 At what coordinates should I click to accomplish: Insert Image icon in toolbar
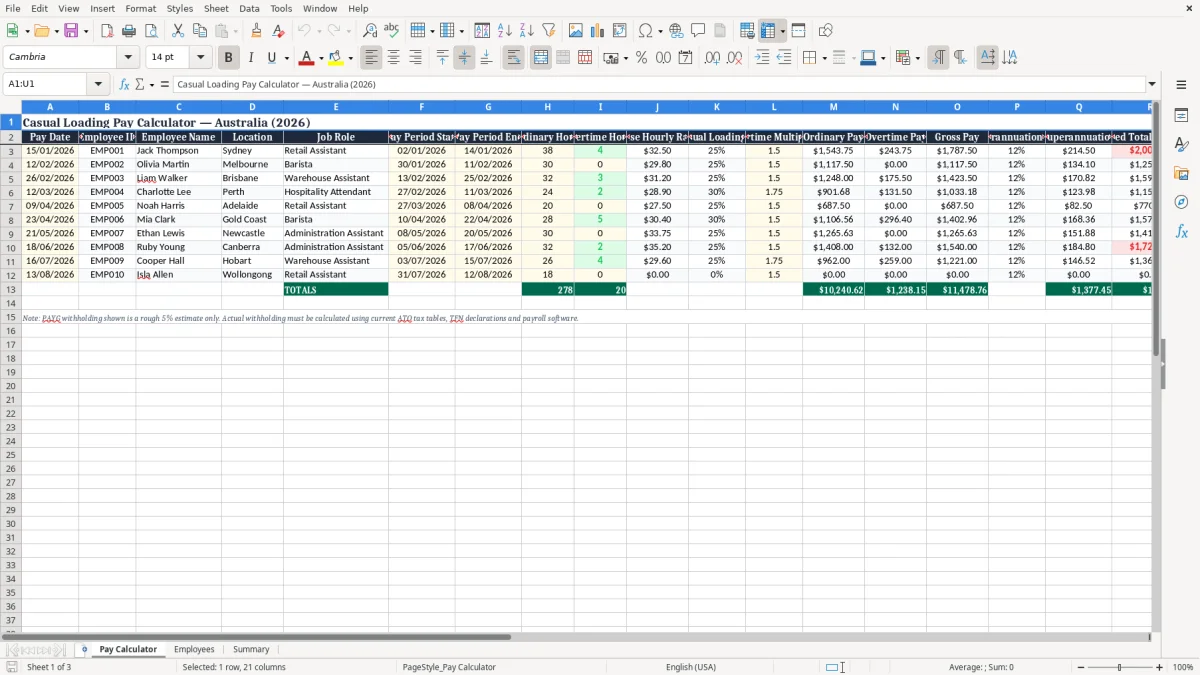pyautogui.click(x=576, y=31)
